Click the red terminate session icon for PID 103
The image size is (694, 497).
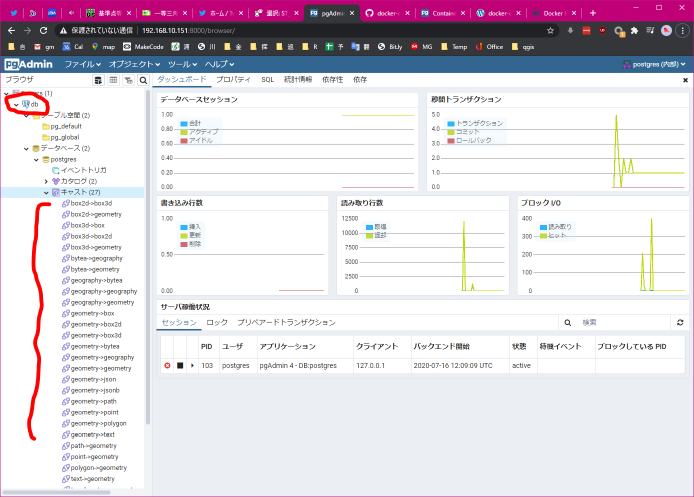167,366
